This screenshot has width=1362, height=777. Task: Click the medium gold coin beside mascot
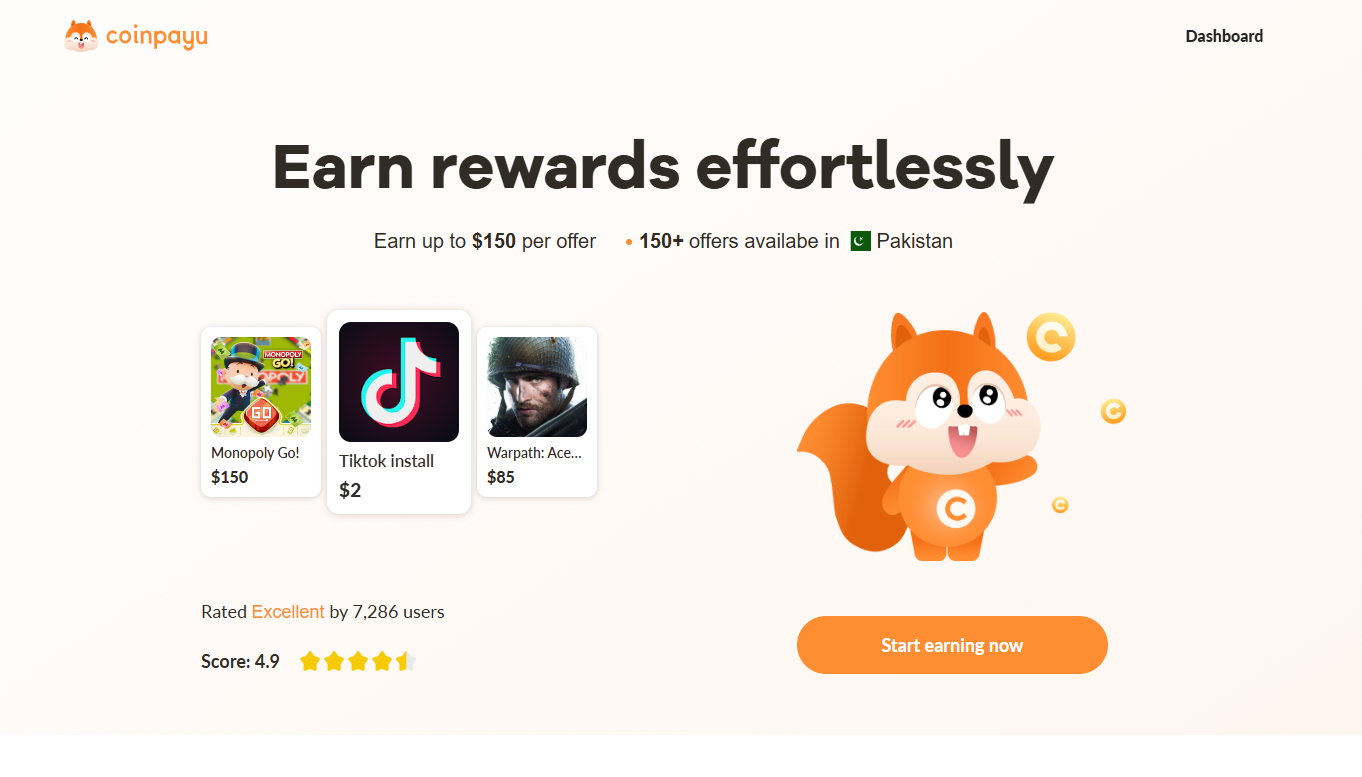click(x=1113, y=411)
